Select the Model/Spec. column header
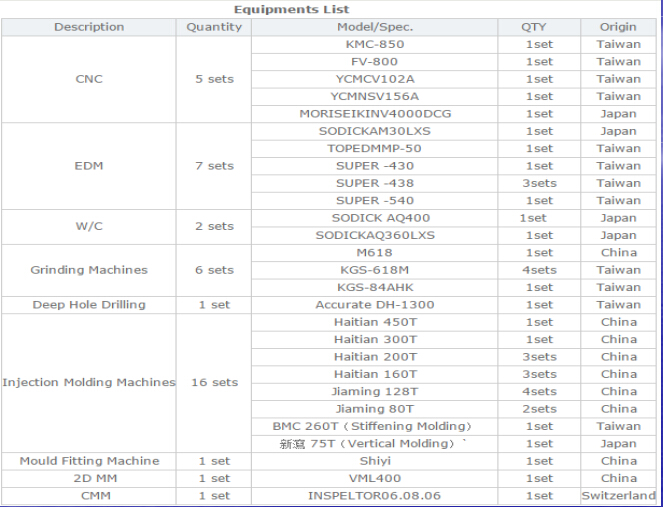Screen dimensions: 663x507 [x=375, y=27]
